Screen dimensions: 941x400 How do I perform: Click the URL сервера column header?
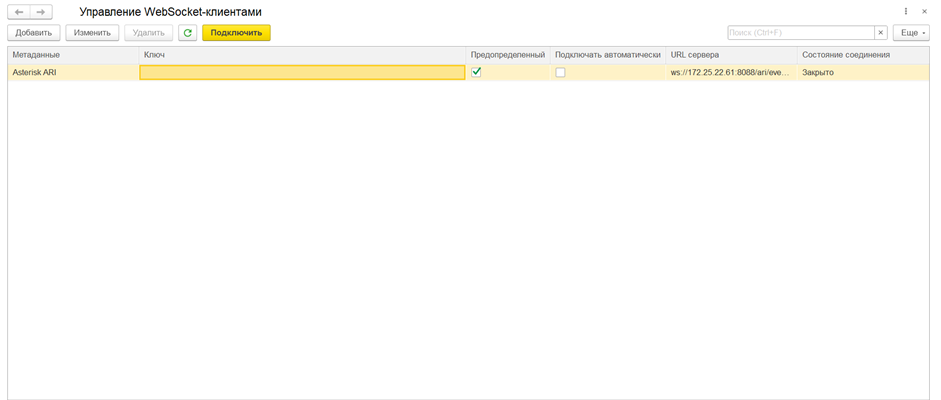pos(730,54)
